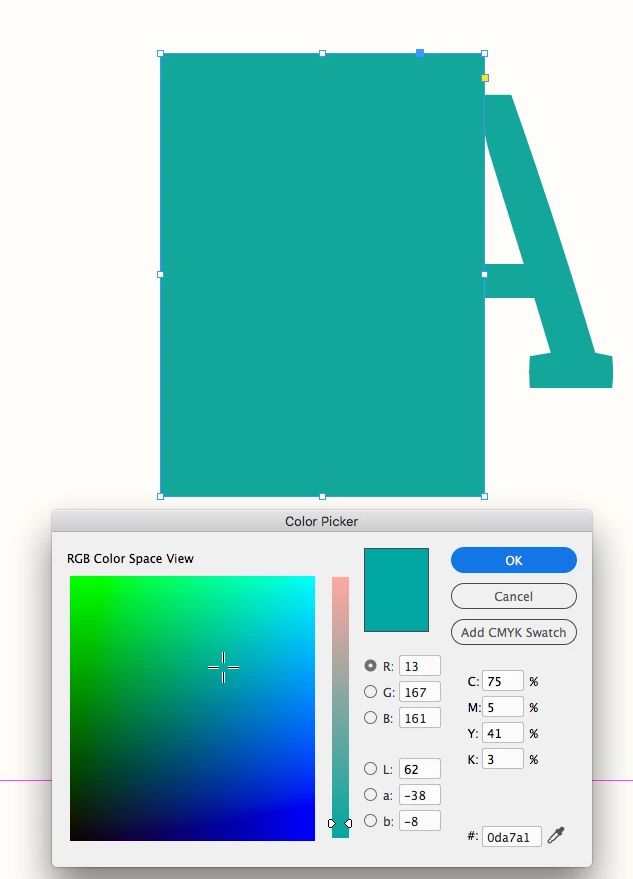633x879 pixels.
Task: Click the Magenta percentage field showing 5
Action: (x=502, y=707)
